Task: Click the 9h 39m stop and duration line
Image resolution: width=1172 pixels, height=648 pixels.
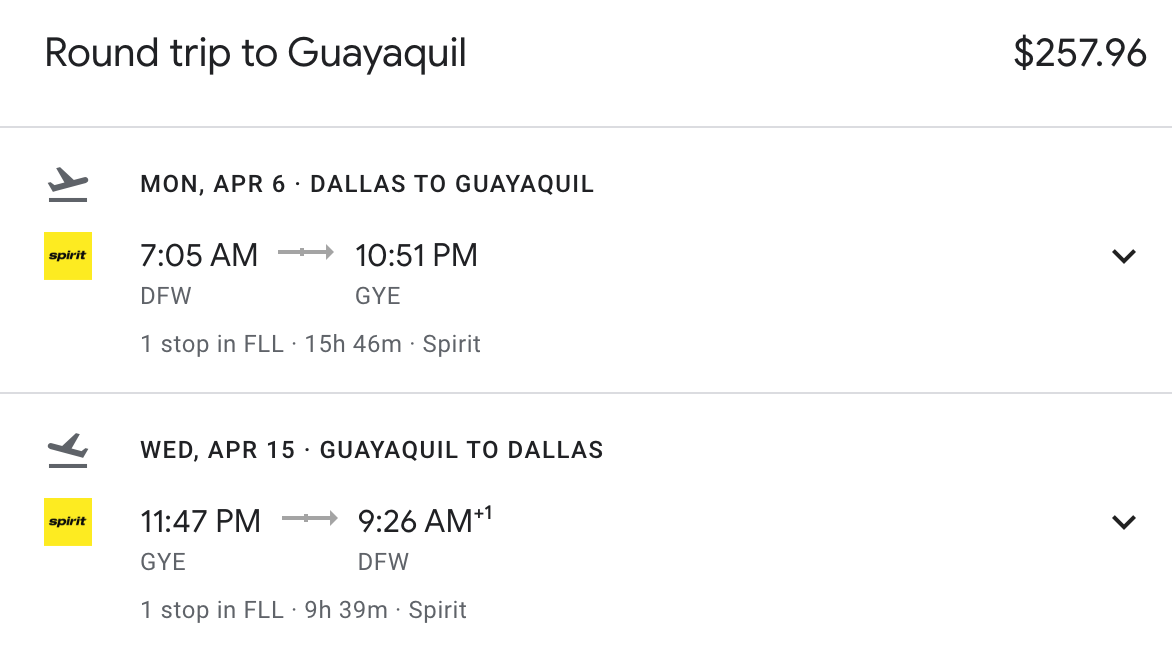Action: coord(304,610)
